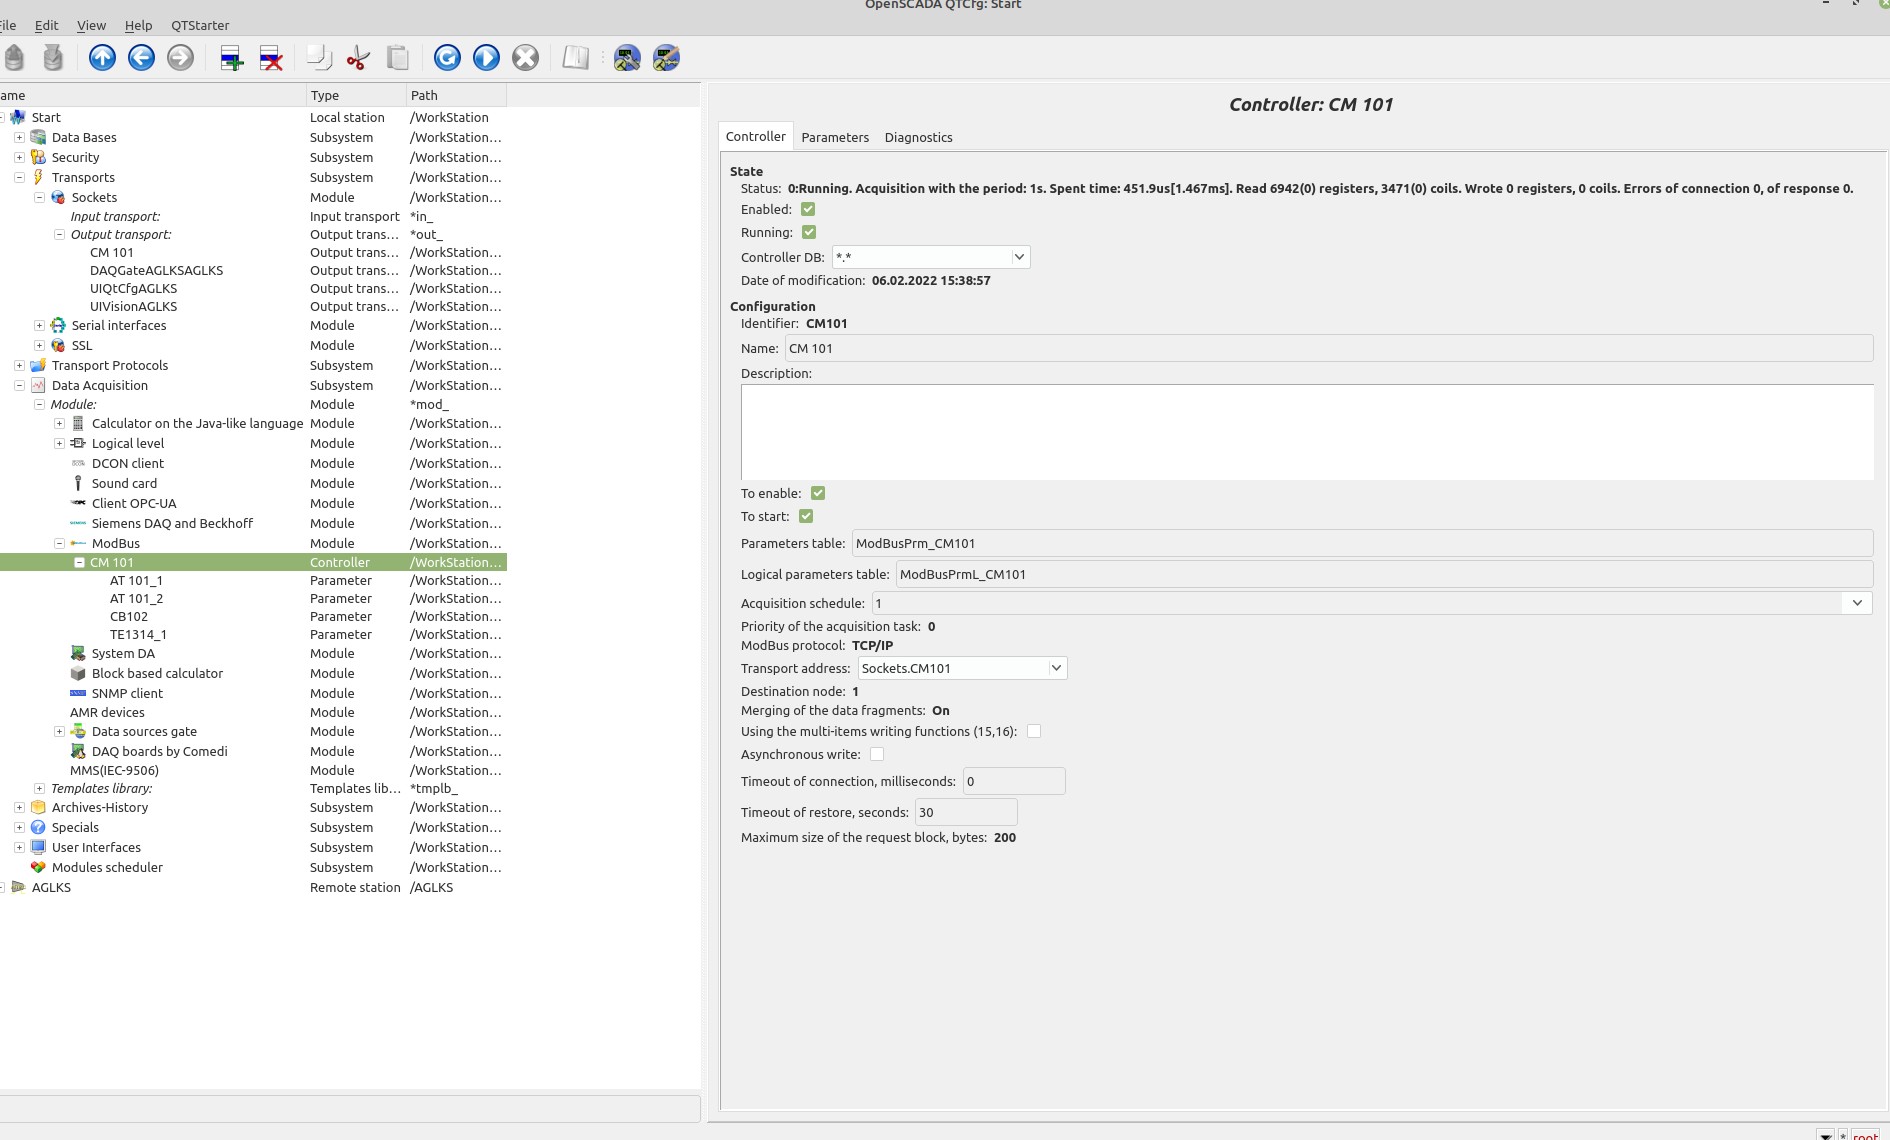
Task: Click the delete item toolbar icon
Action: [271, 58]
